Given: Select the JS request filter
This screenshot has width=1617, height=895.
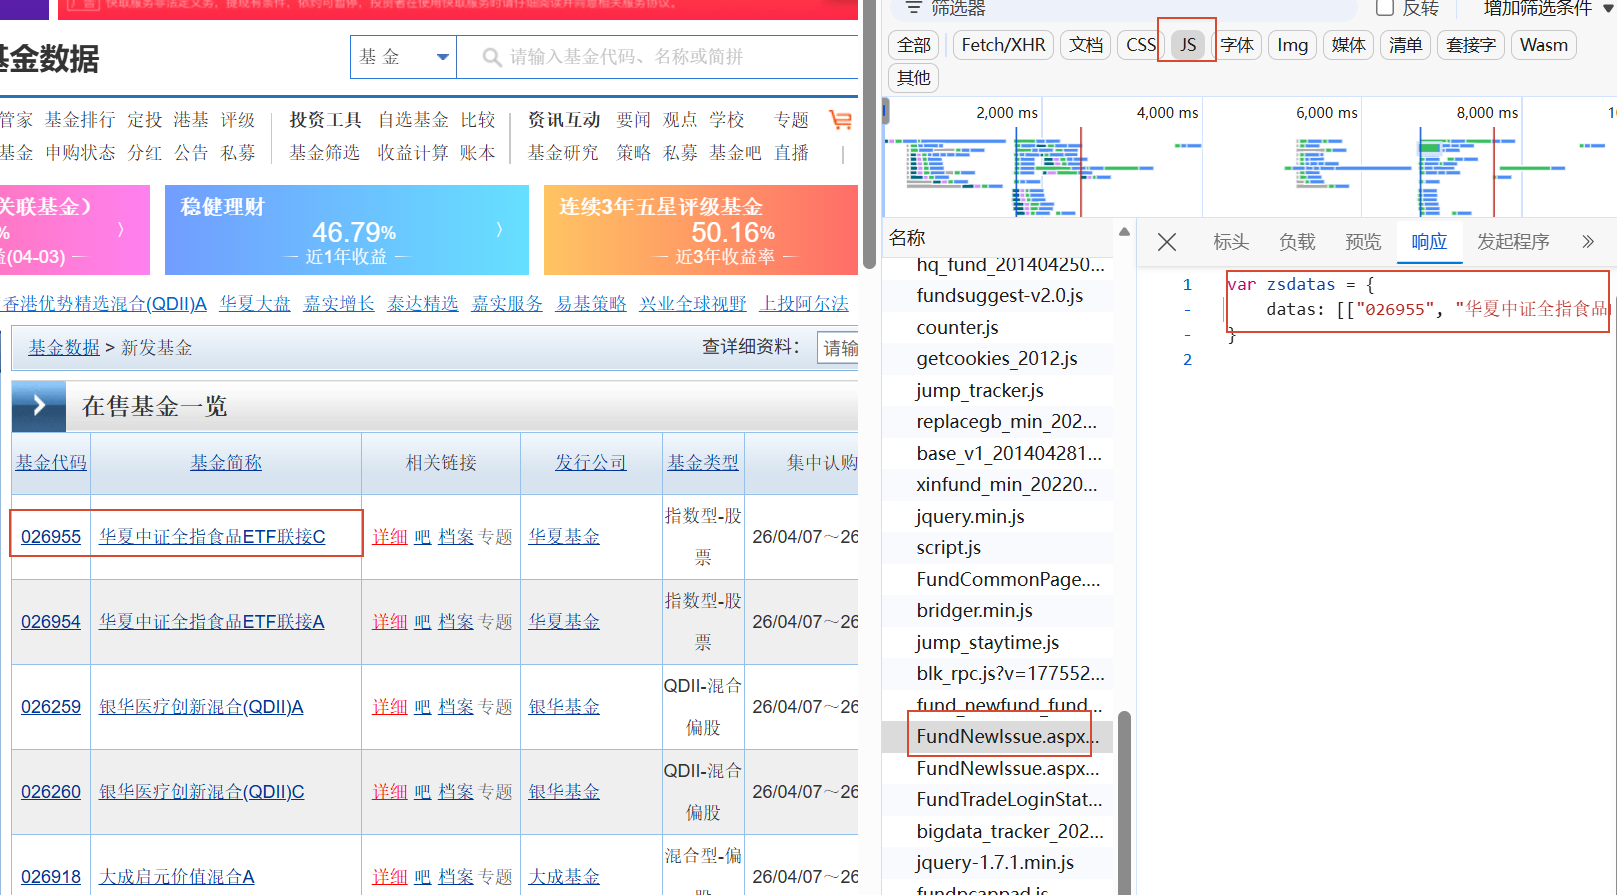Looking at the screenshot, I should [x=1188, y=45].
